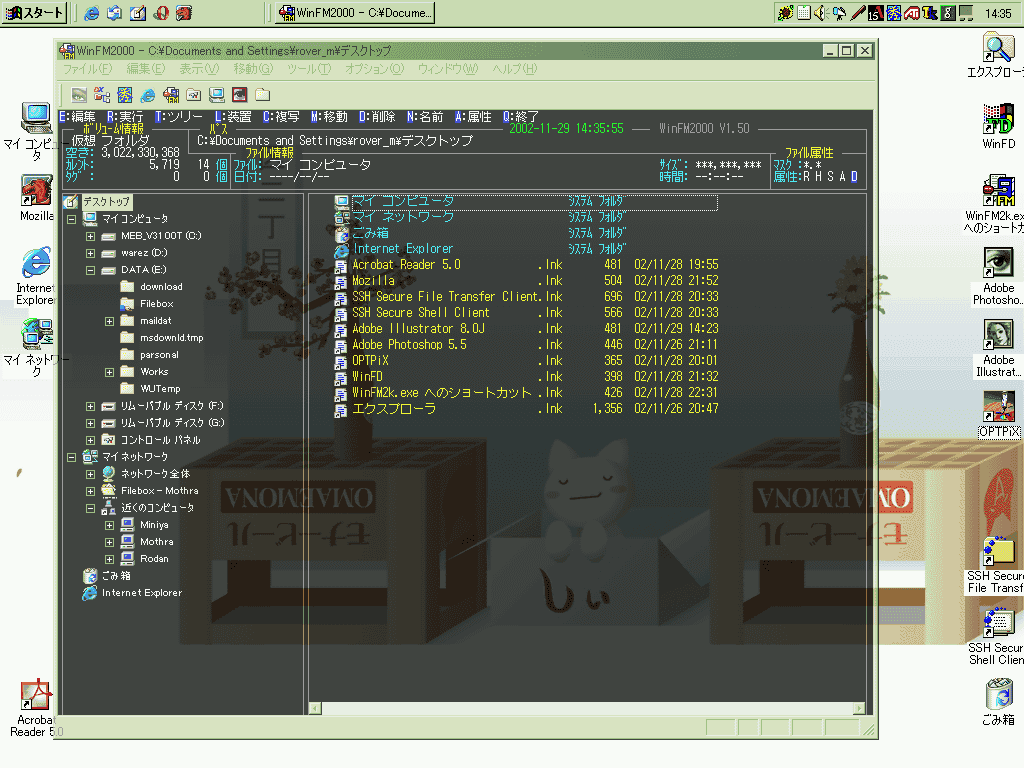Select the WUTemp folder in tree
This screenshot has height=768, width=1024.
160,389
